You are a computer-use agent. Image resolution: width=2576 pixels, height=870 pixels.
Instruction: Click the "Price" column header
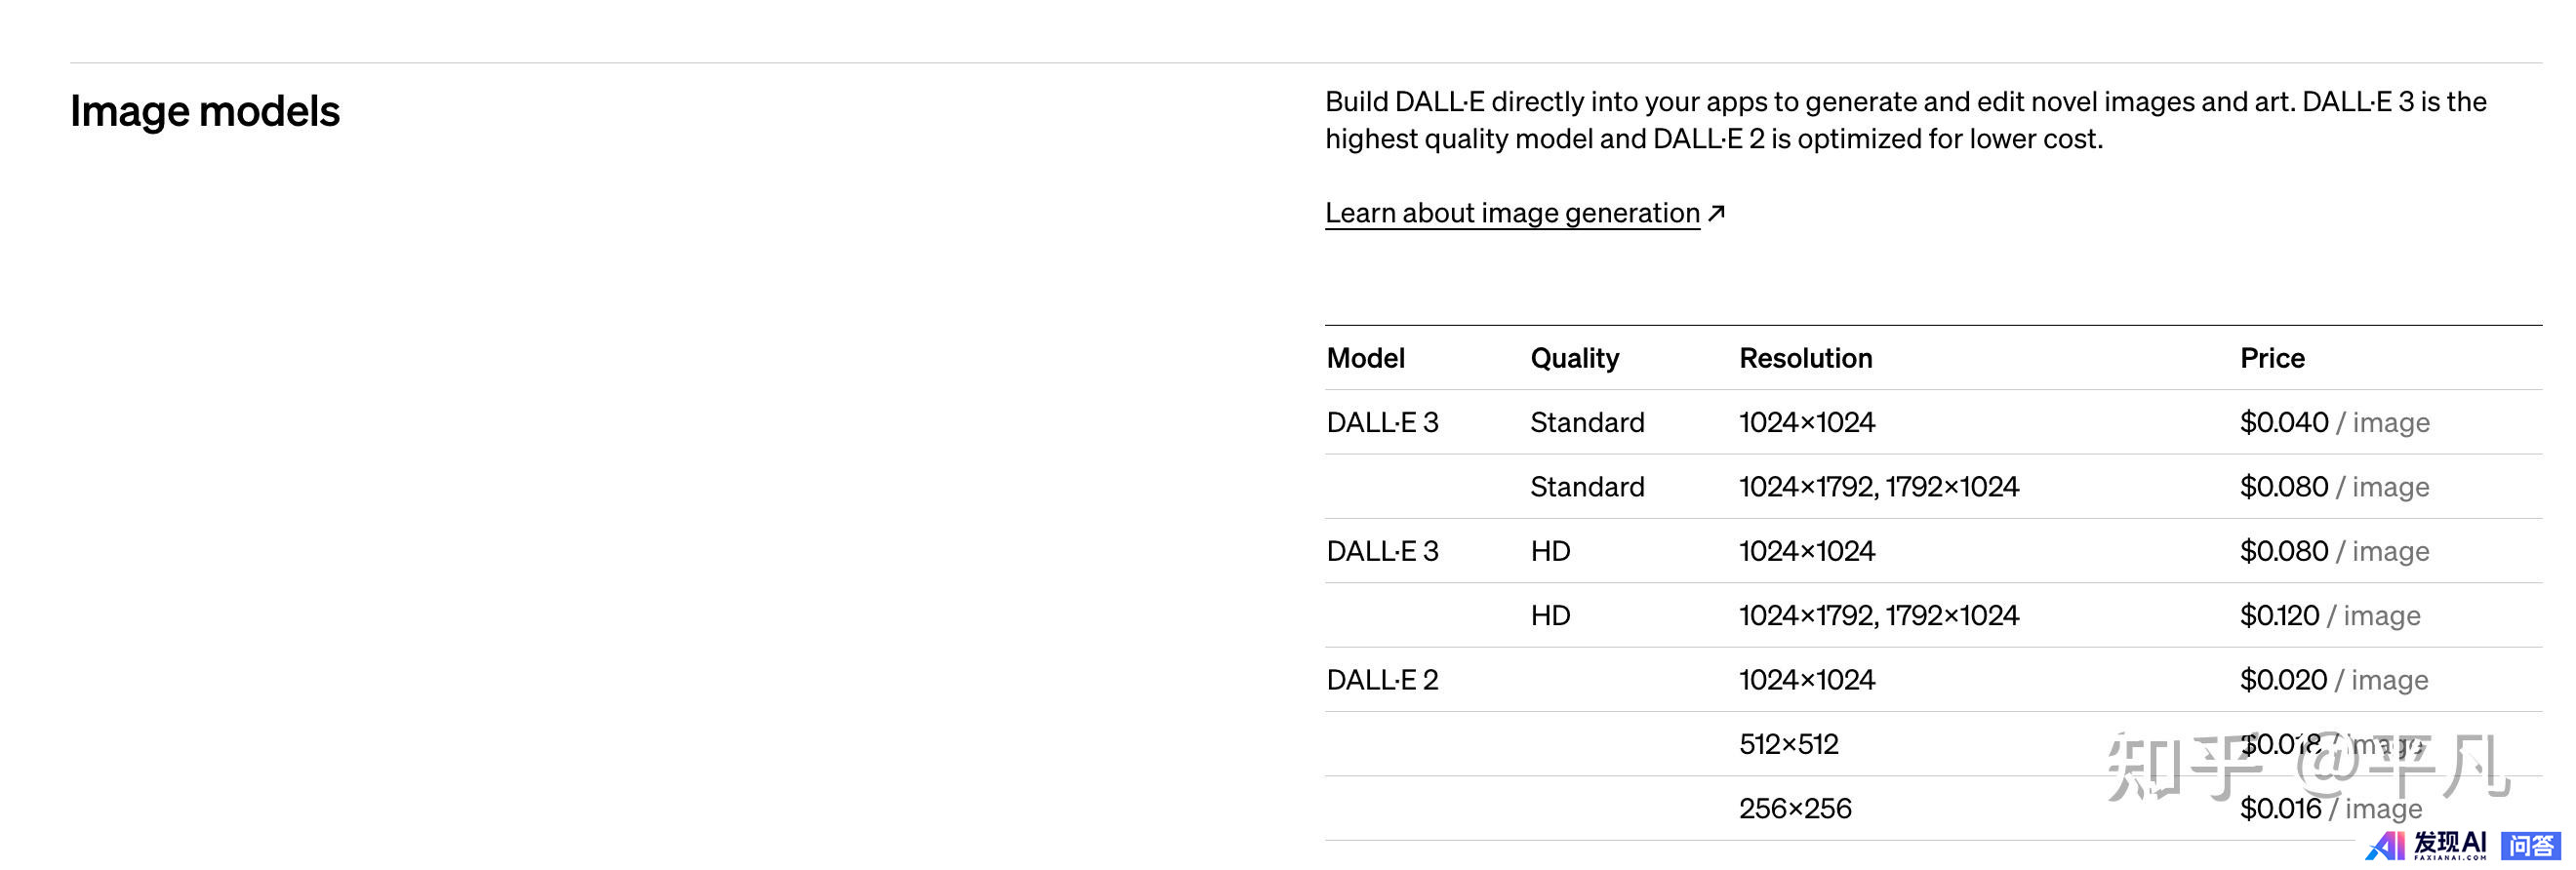click(2271, 358)
